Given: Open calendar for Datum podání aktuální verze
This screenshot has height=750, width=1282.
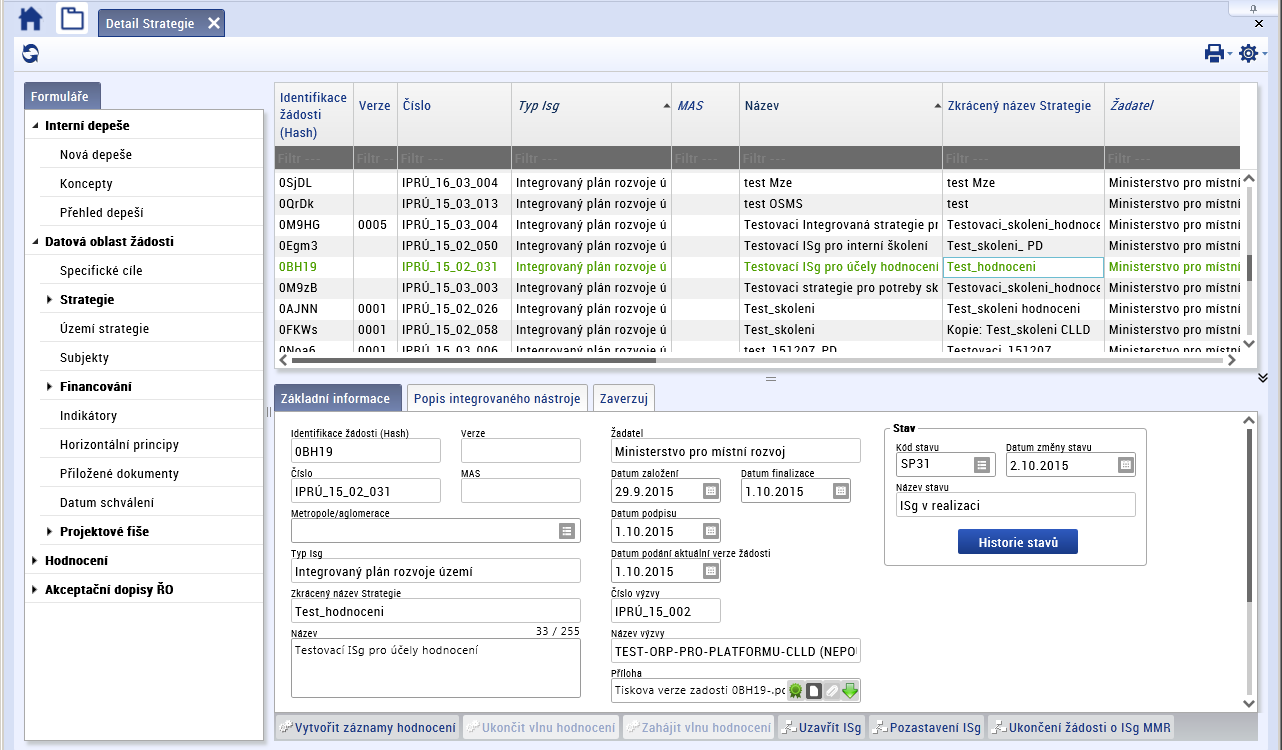Looking at the screenshot, I should pyautogui.click(x=710, y=572).
